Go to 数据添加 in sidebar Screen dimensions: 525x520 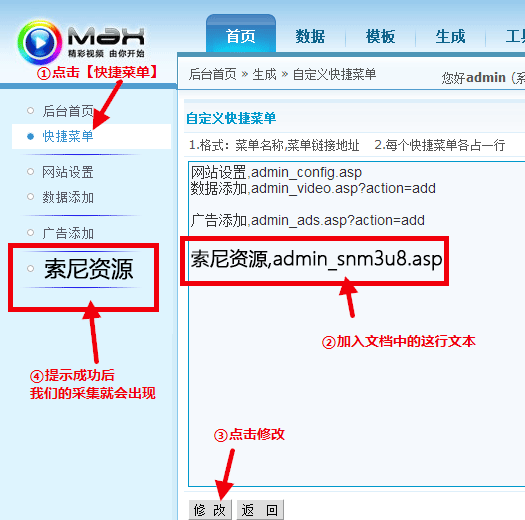tap(68, 197)
